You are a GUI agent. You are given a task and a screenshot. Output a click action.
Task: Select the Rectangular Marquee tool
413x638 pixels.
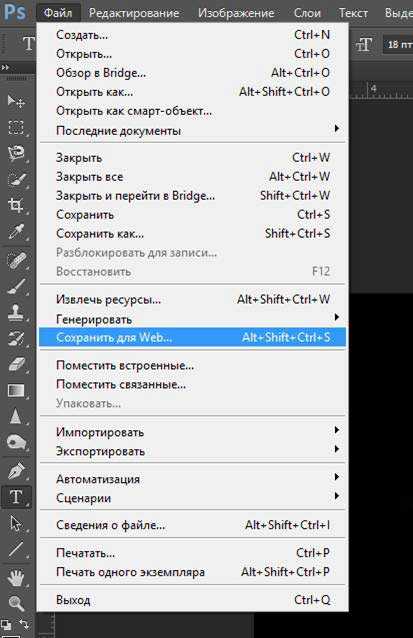tap(16, 127)
